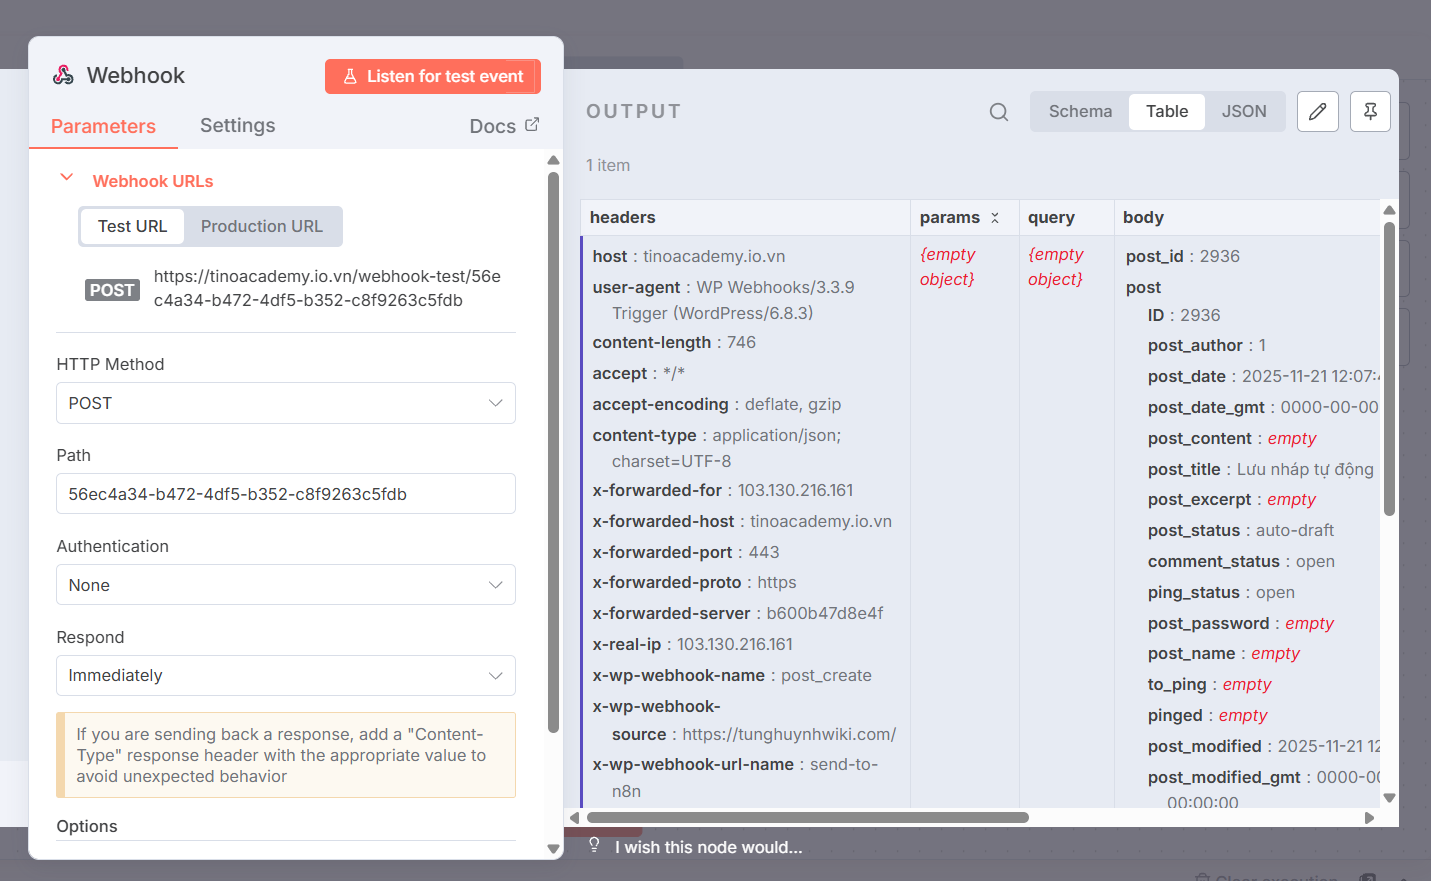Click the Path input field
Screen dimensions: 1431x881
click(x=286, y=494)
